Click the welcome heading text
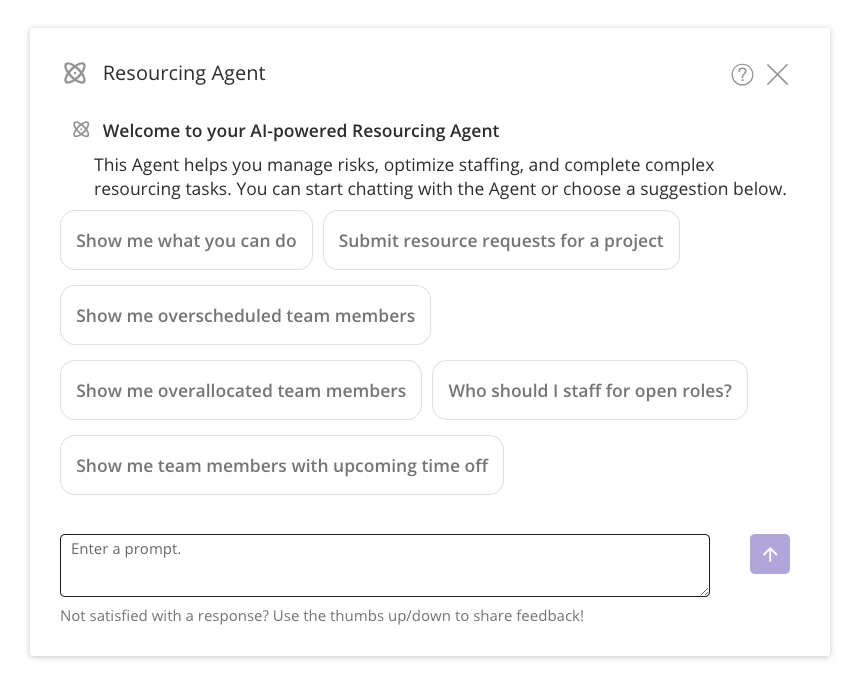The height and width of the screenshot is (684, 859). pos(300,130)
